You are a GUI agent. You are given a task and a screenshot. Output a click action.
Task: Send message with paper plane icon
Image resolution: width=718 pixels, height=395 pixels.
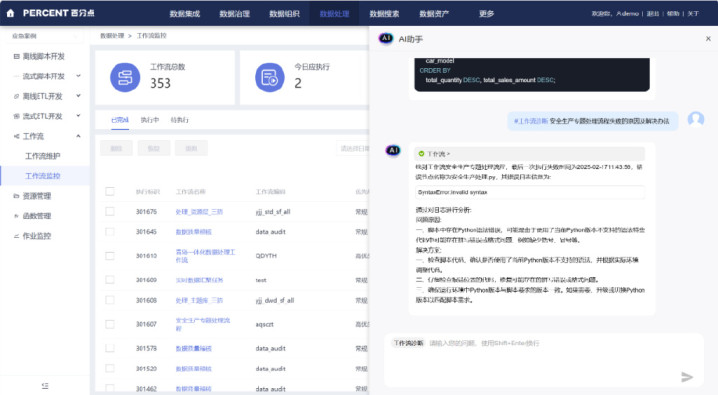pyautogui.click(x=686, y=377)
